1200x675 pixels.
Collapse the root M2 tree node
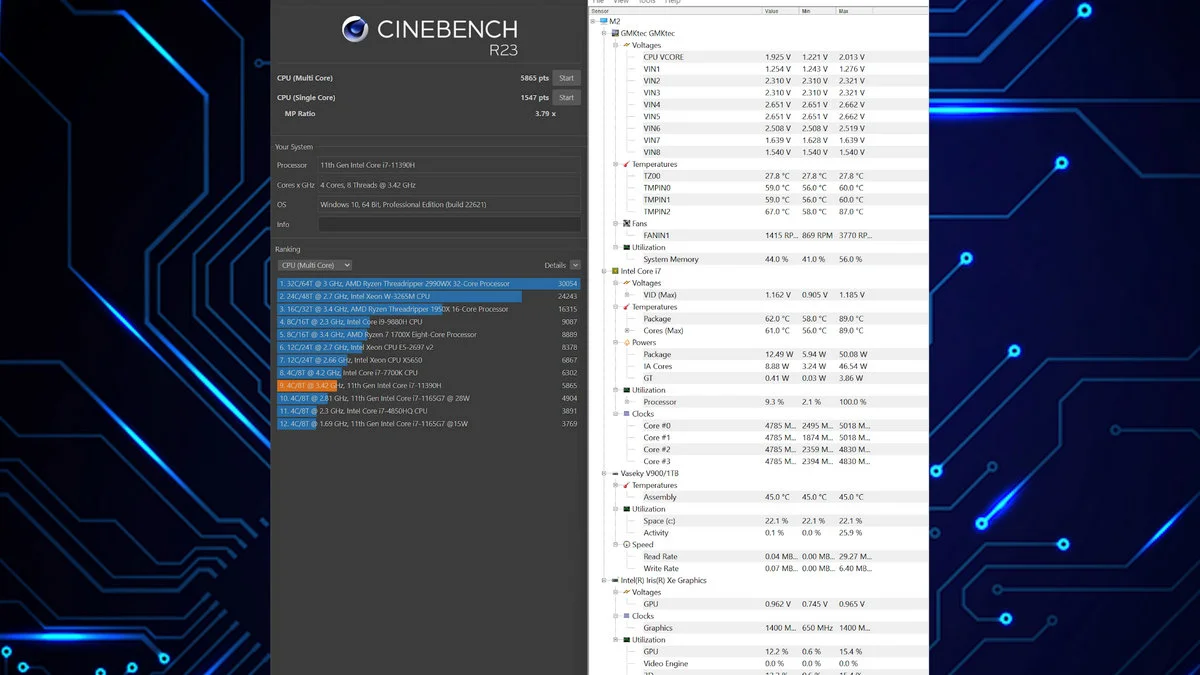(593, 21)
